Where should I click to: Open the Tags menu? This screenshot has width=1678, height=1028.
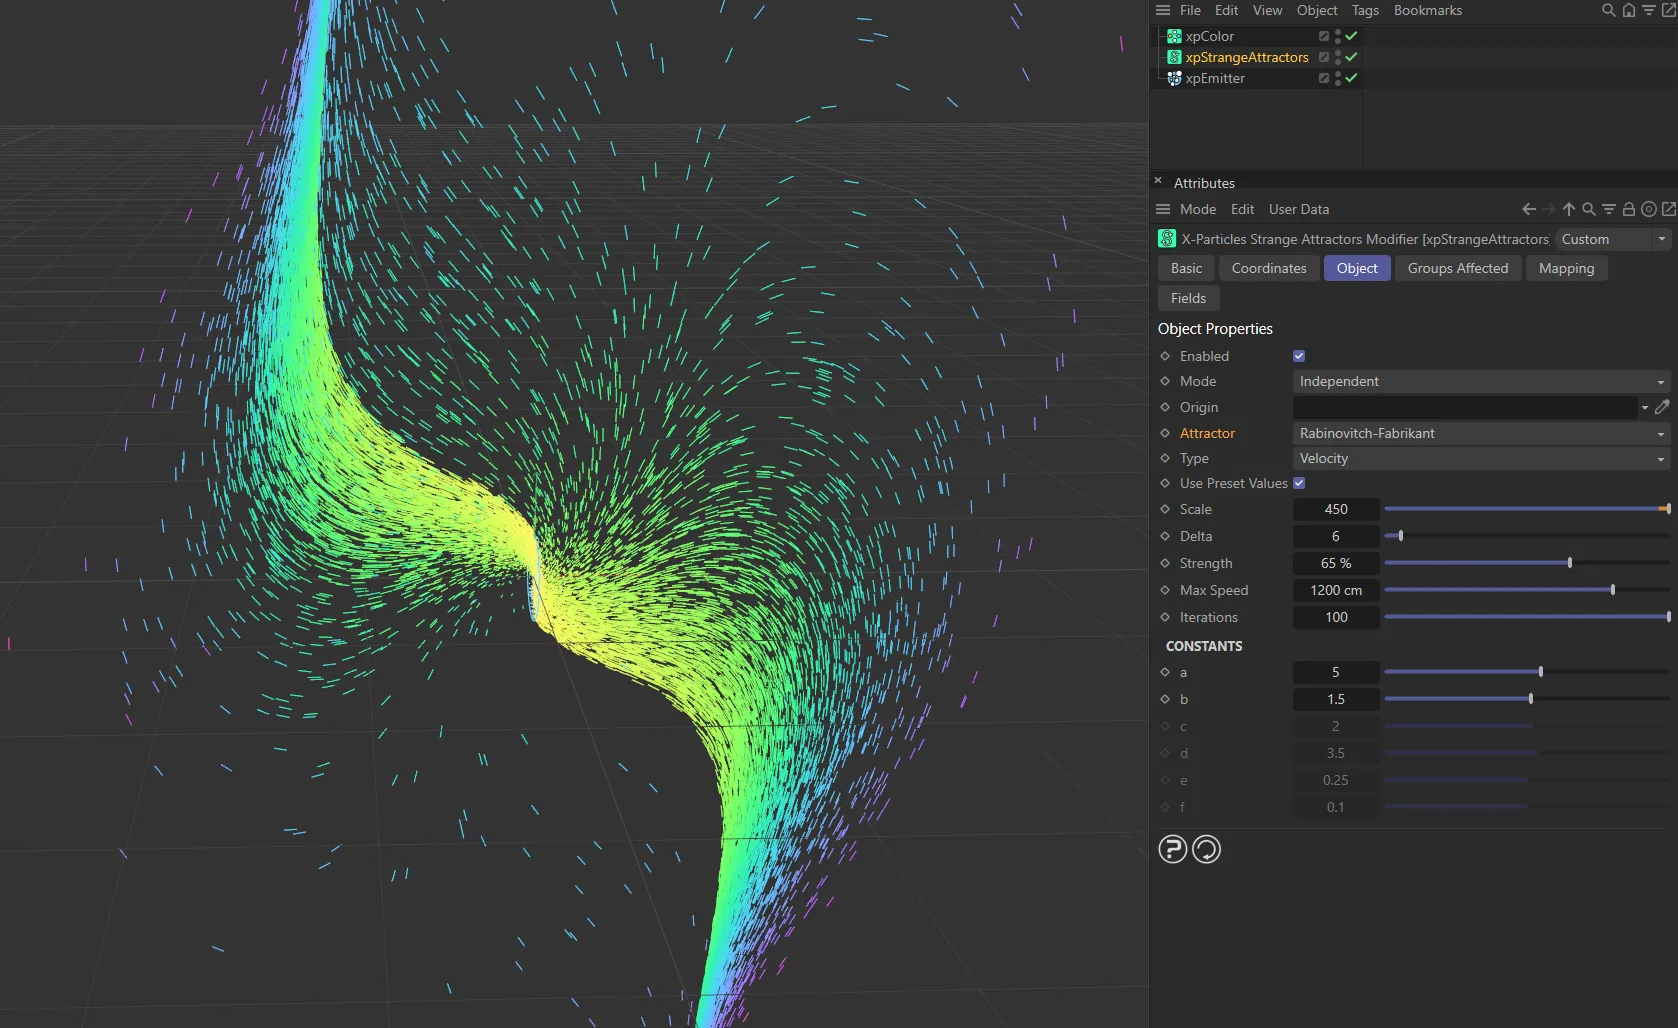(1365, 10)
